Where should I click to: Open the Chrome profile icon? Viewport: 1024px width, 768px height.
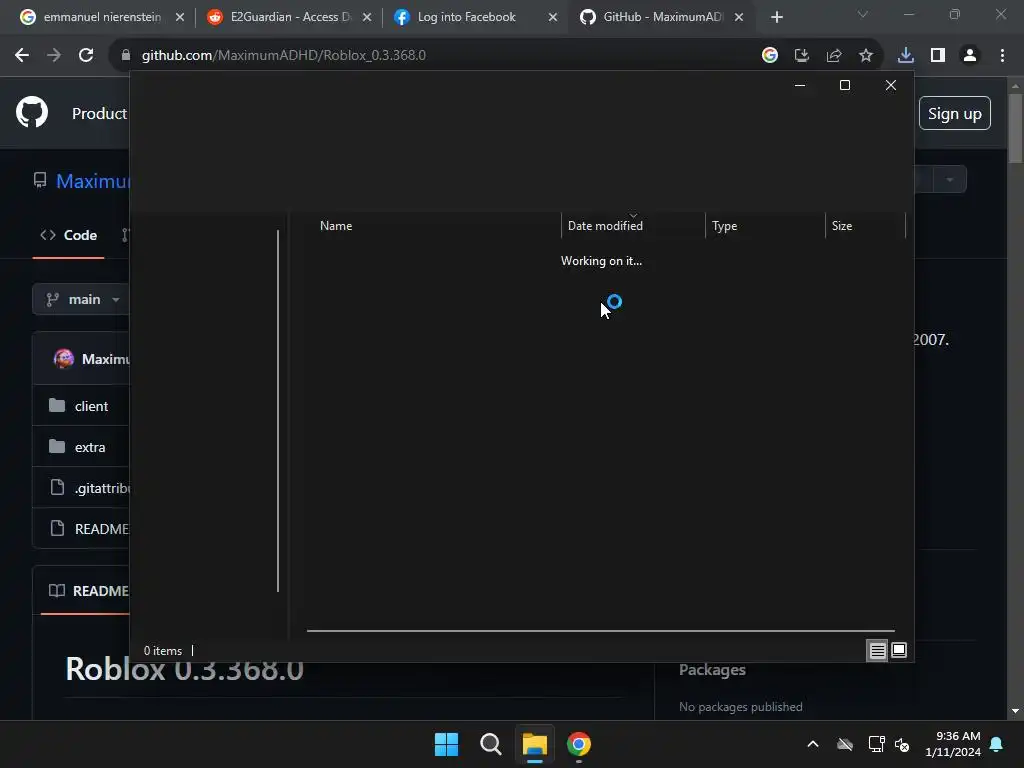point(970,56)
